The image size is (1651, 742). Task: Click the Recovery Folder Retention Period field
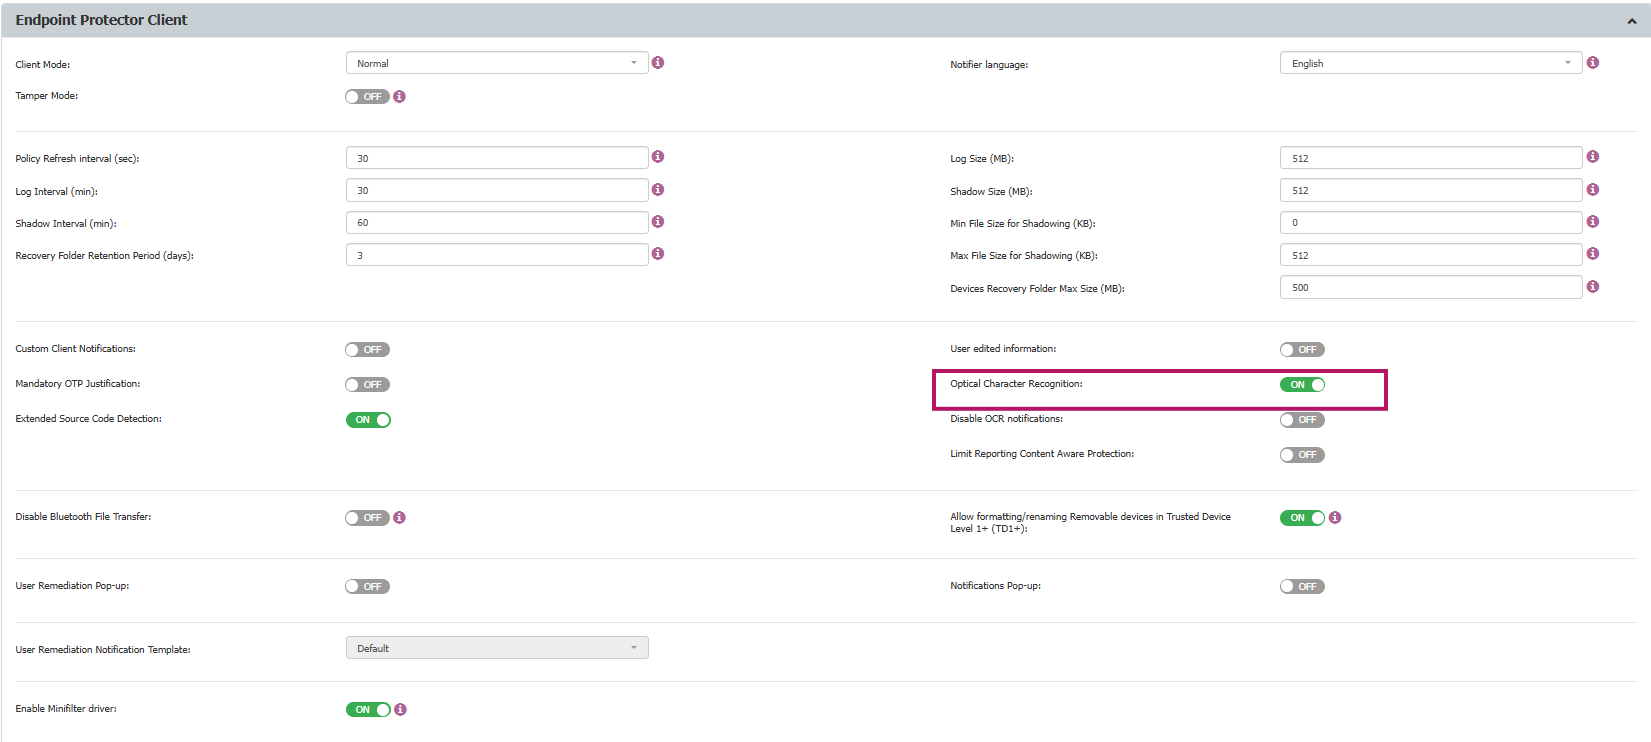(x=497, y=255)
